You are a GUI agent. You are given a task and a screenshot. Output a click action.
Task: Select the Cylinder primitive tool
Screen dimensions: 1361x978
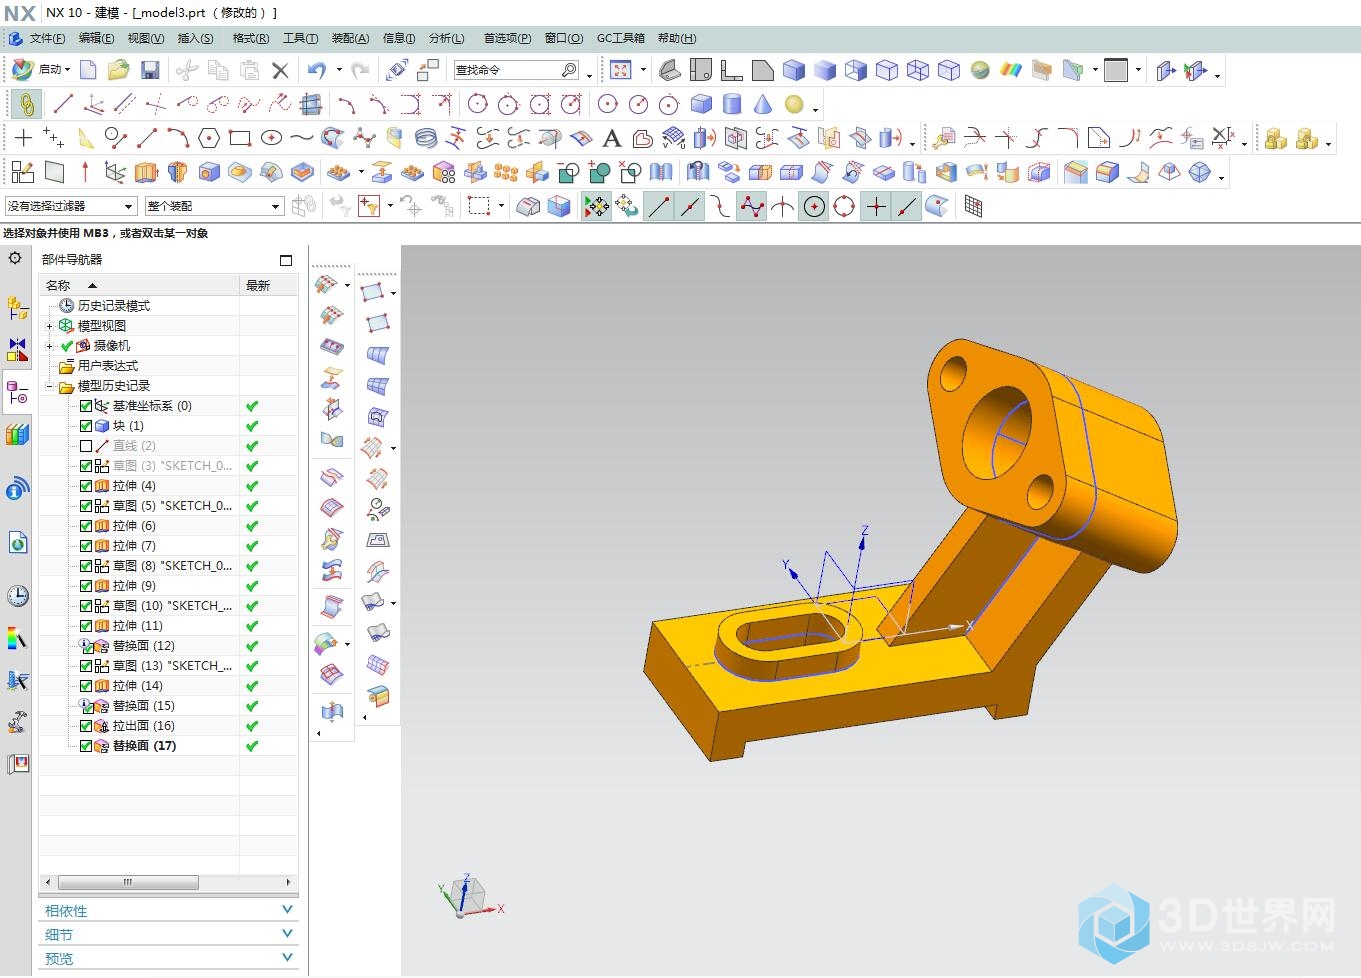point(732,104)
